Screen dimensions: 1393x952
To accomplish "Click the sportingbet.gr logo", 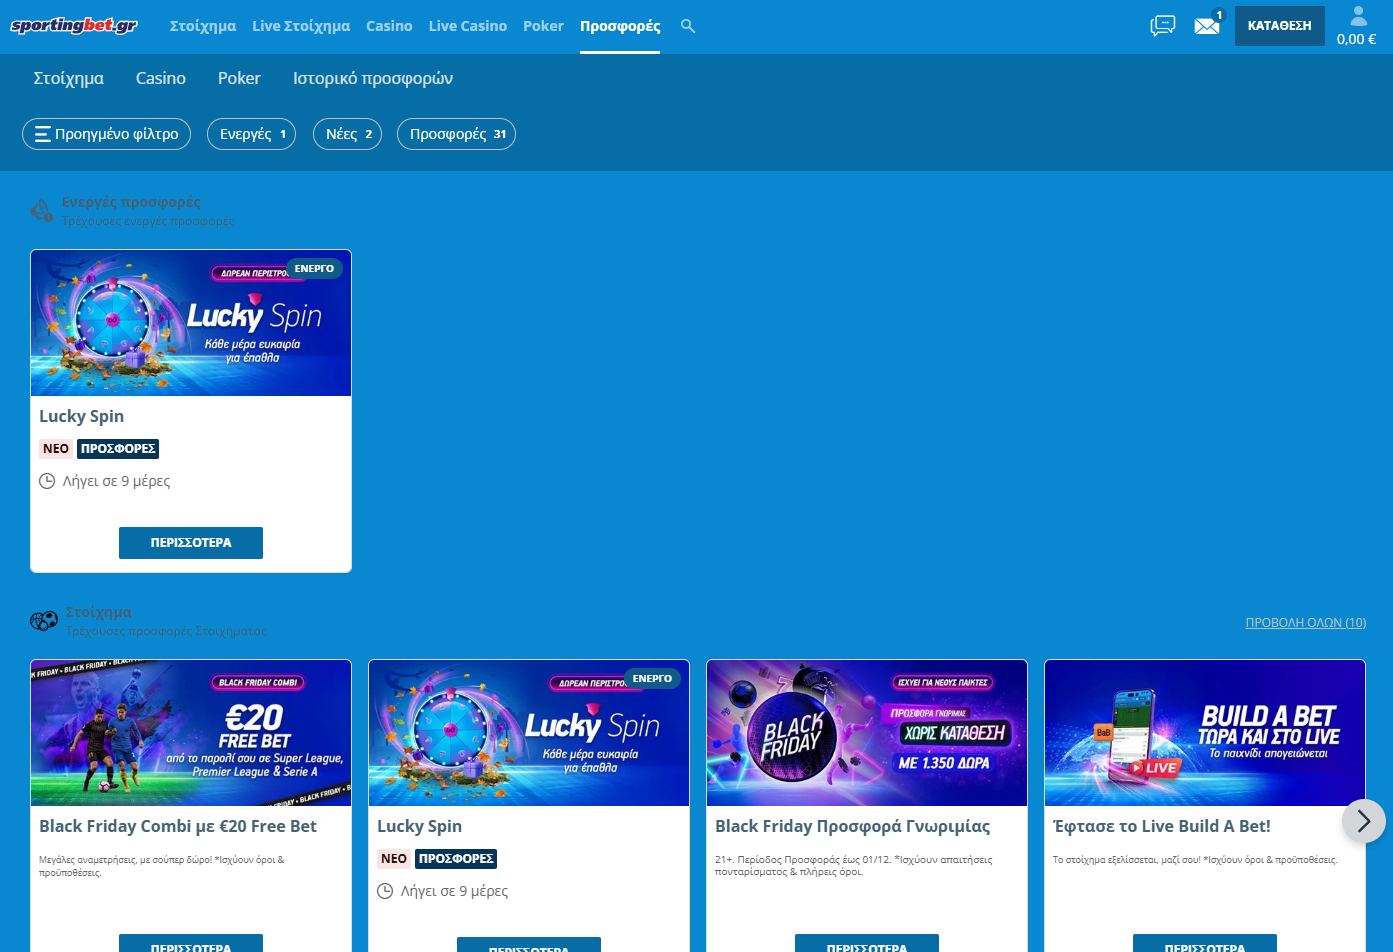I will (x=74, y=26).
